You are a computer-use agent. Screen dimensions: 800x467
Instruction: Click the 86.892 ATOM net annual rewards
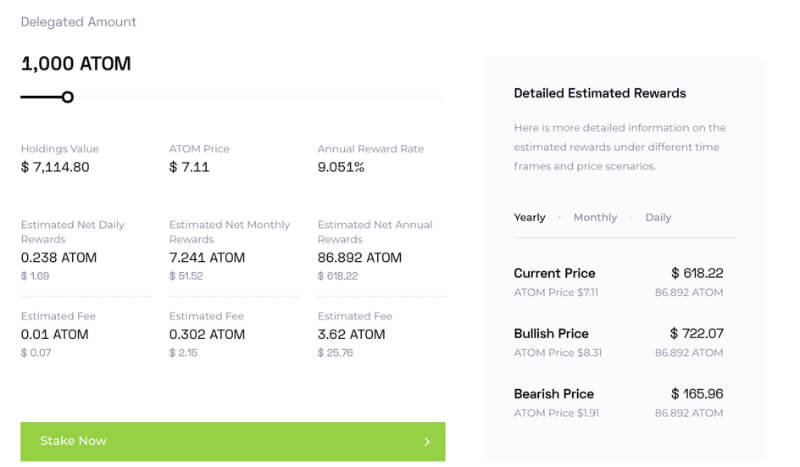(359, 258)
